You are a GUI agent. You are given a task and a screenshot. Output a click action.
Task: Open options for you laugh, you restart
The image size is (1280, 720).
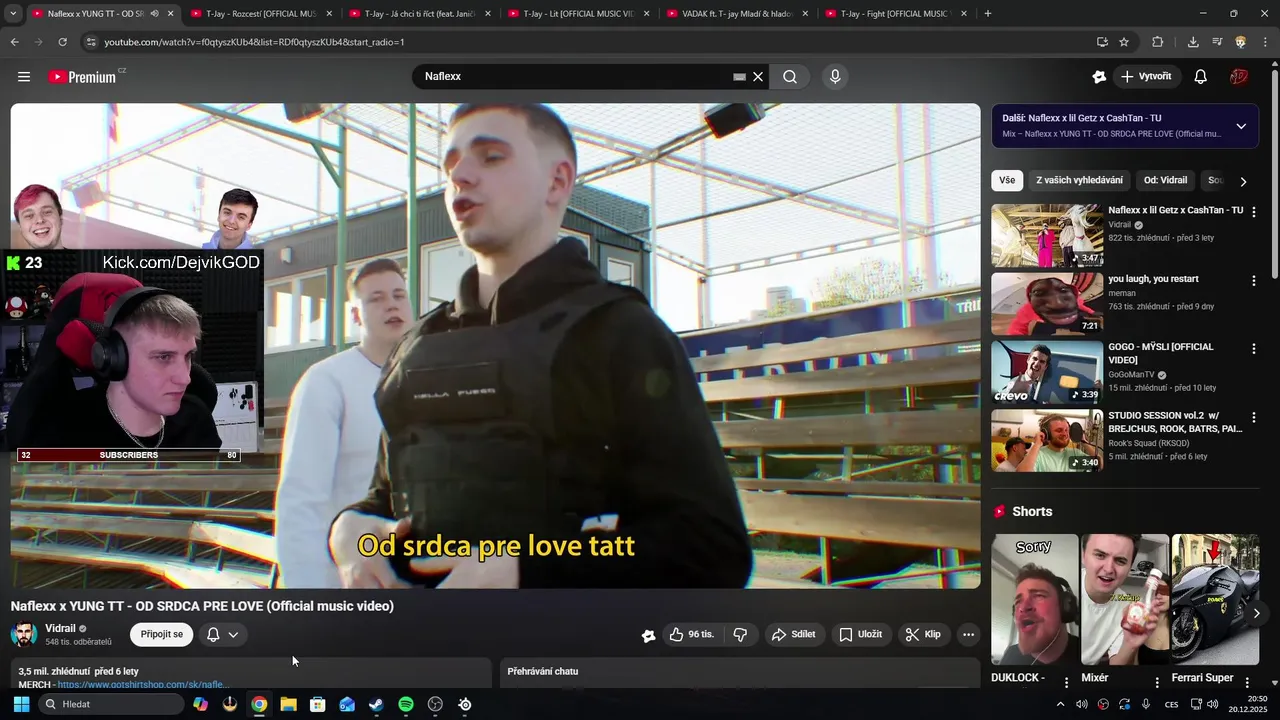coord(1253,281)
